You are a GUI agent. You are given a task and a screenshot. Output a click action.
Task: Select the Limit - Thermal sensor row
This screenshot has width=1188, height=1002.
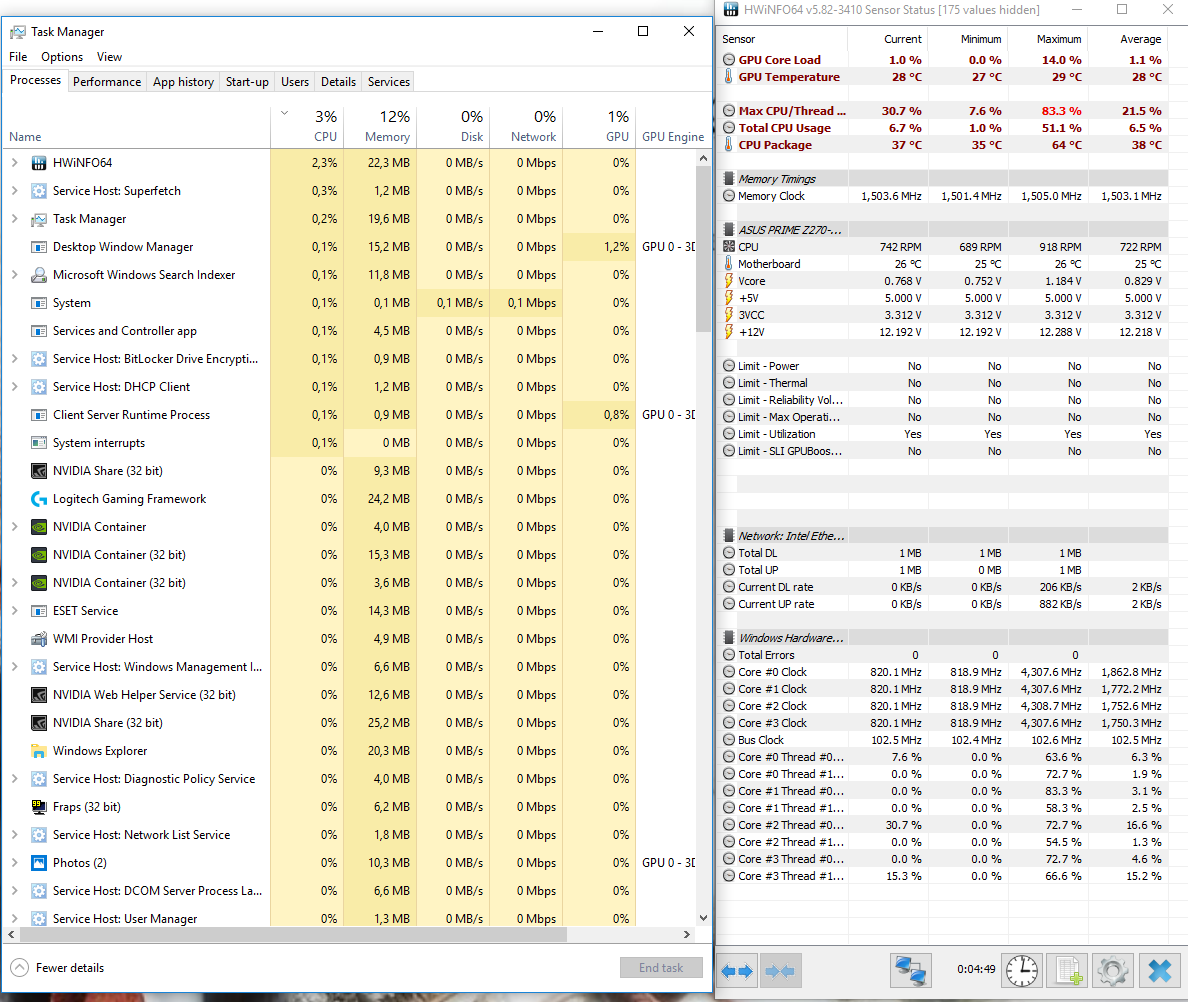click(x=942, y=383)
